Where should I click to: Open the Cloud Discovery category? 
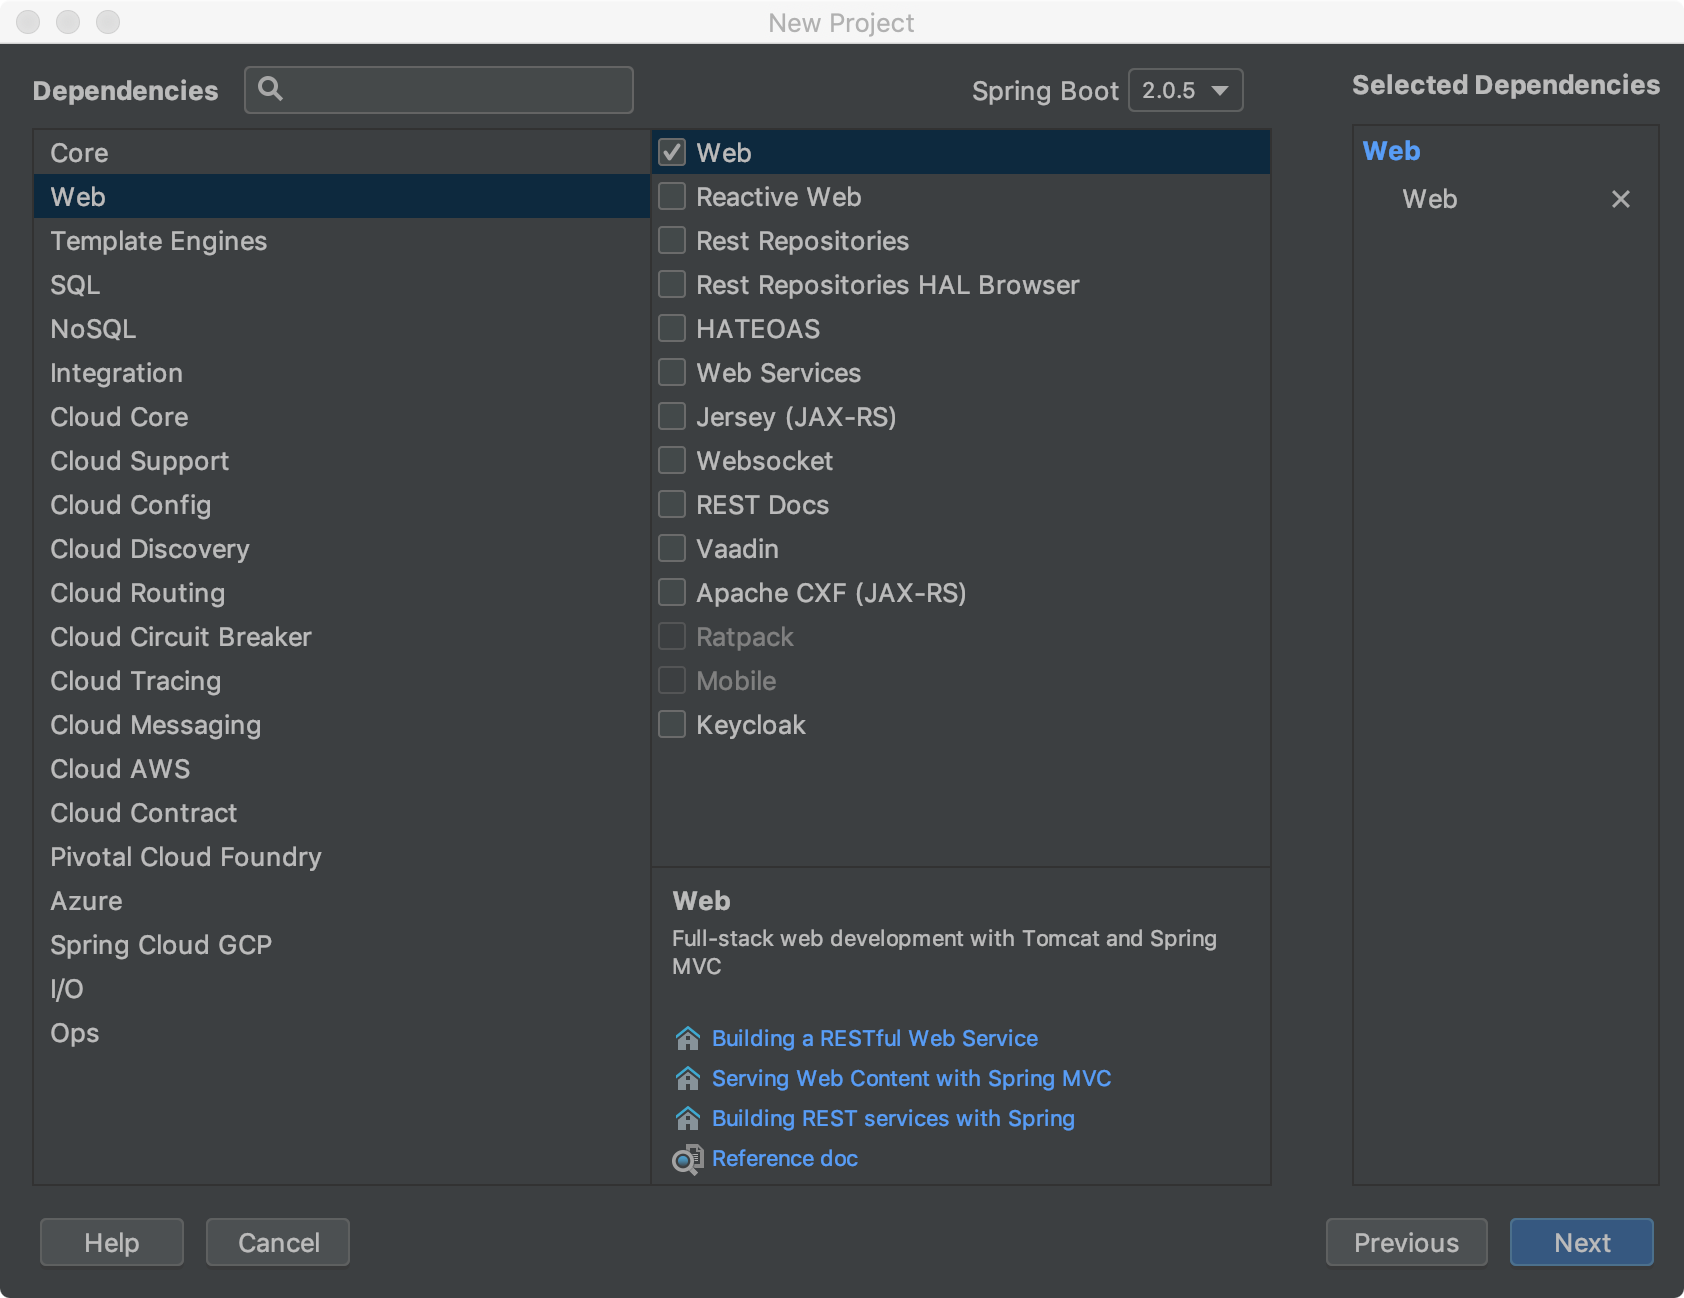click(x=150, y=549)
